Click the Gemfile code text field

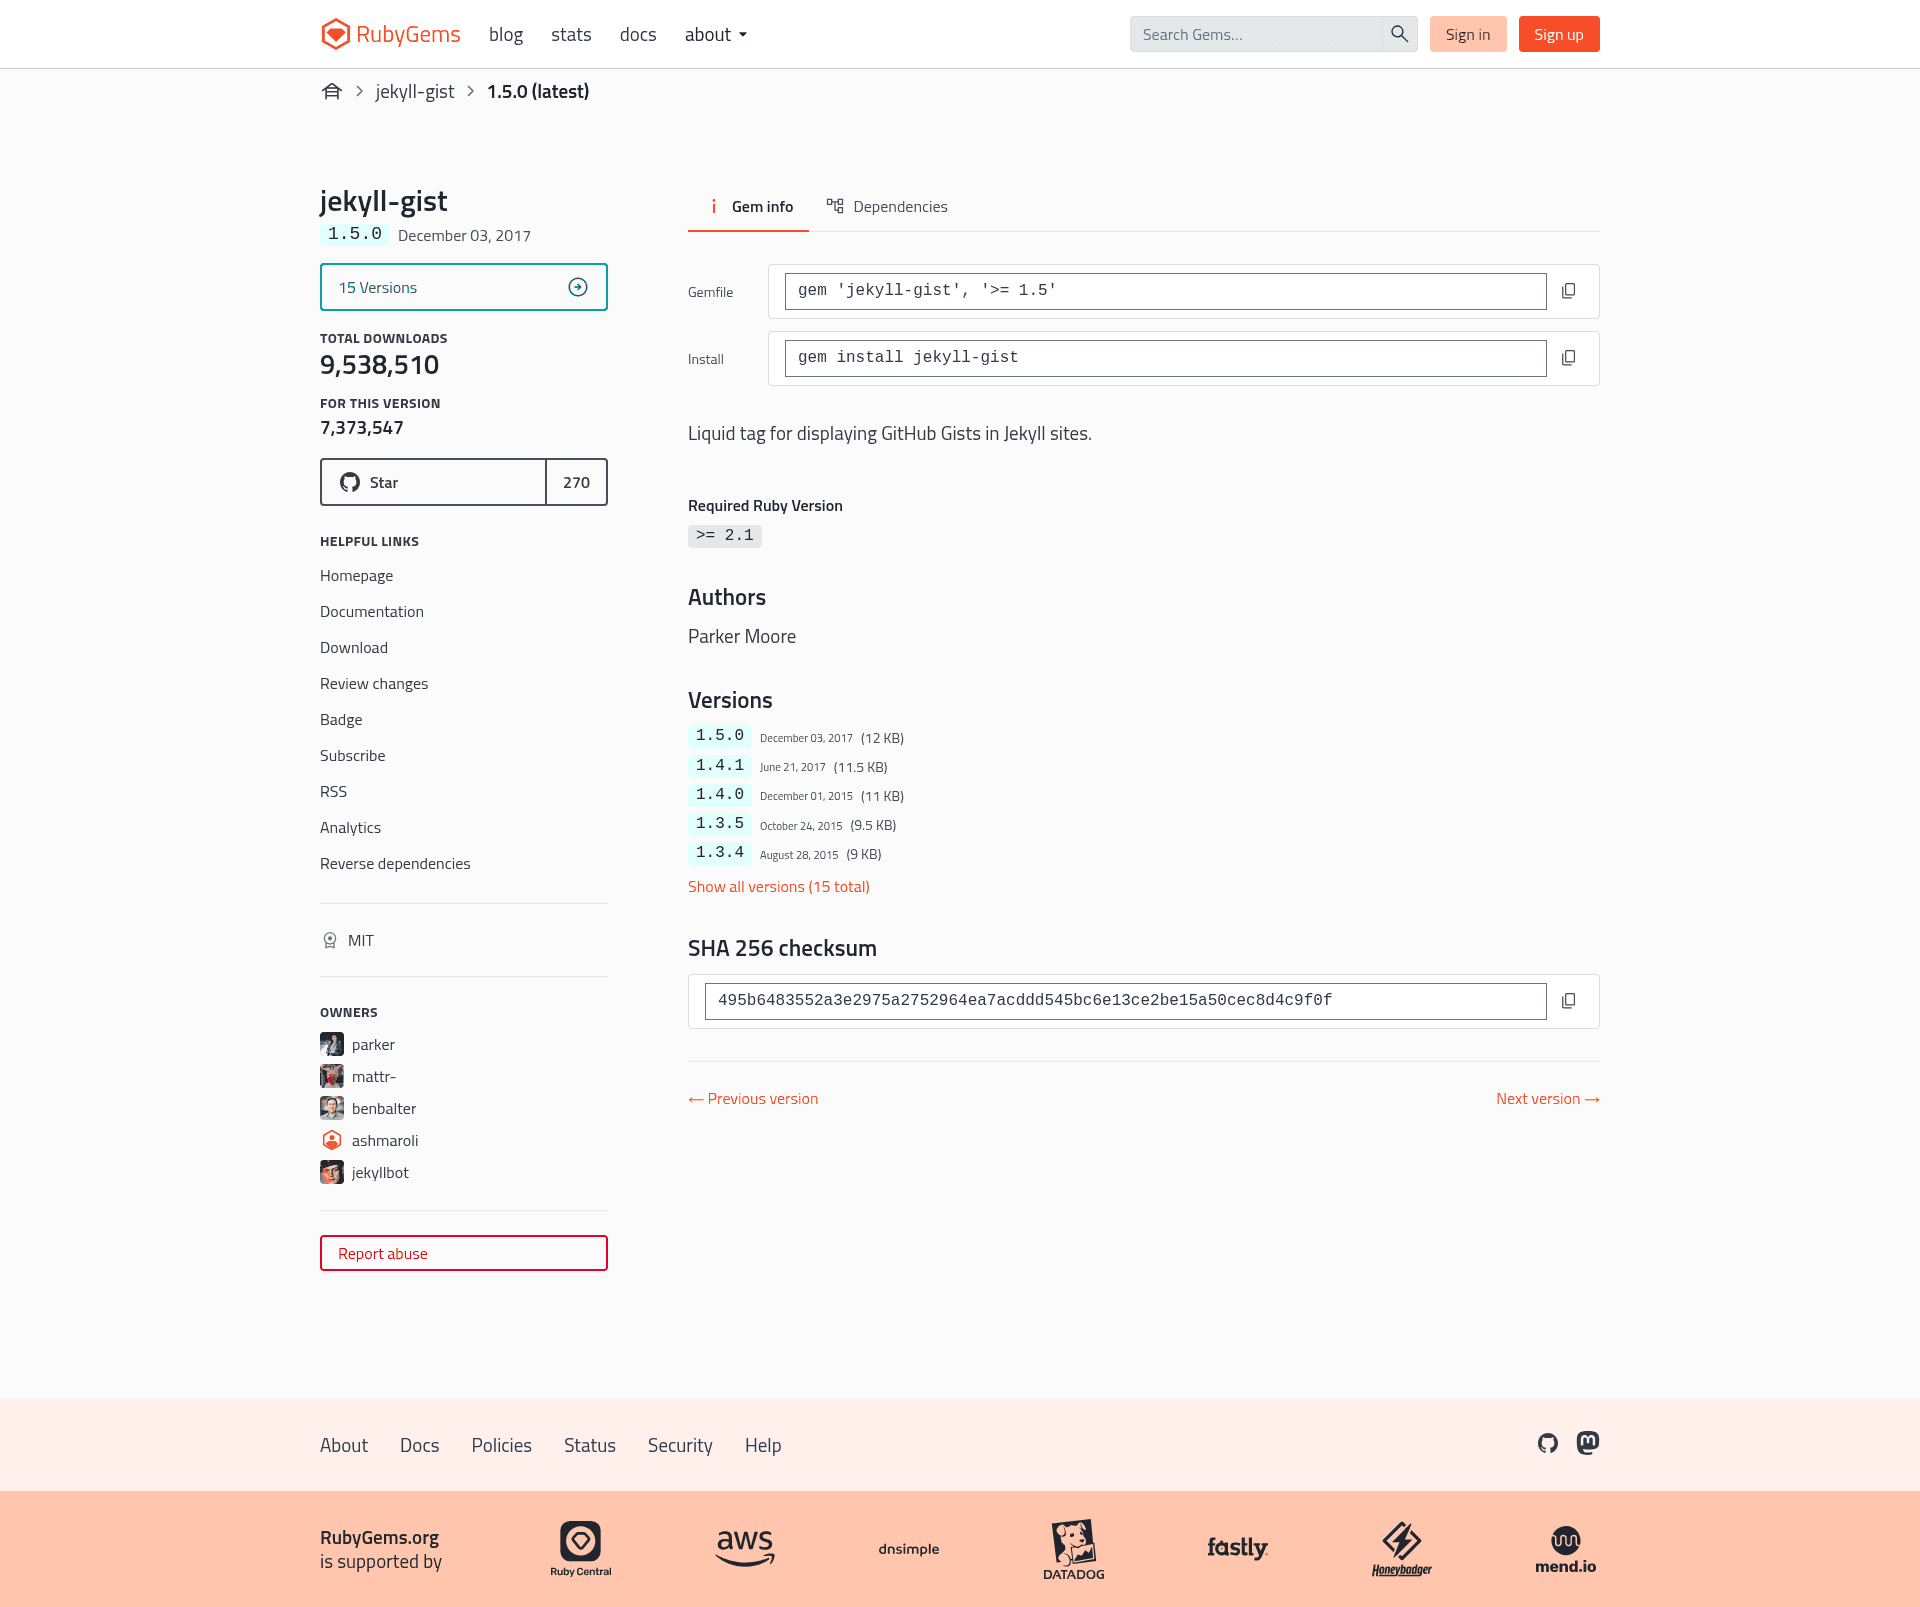pyautogui.click(x=1166, y=291)
